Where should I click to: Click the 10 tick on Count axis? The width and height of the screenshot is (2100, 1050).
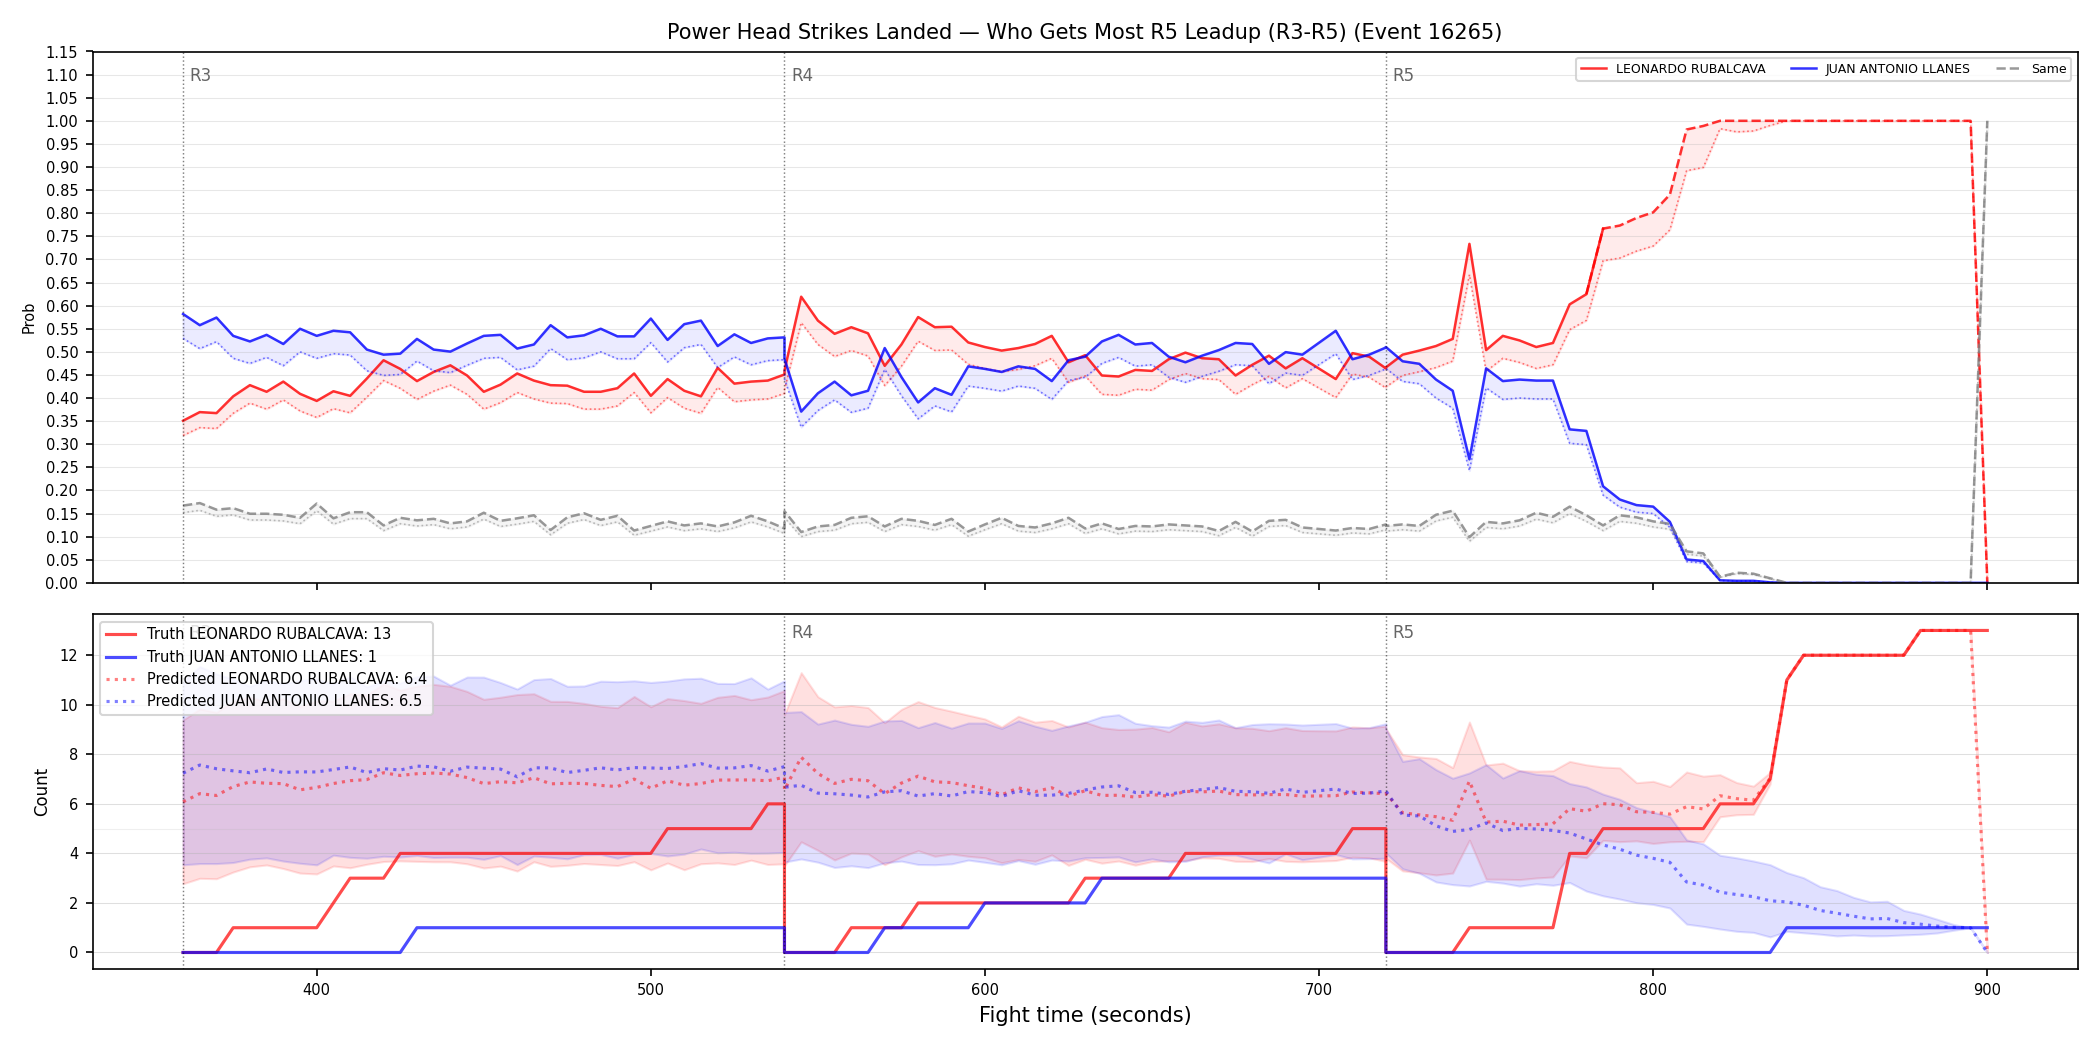point(69,705)
